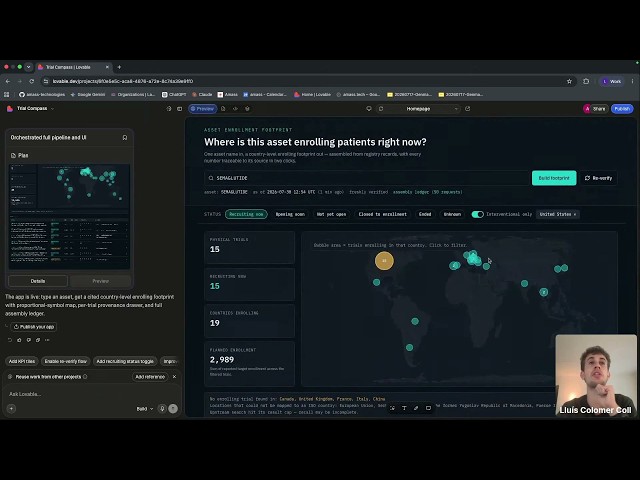
Task: Open the code view icon after Preview
Action: [x=235, y=109]
